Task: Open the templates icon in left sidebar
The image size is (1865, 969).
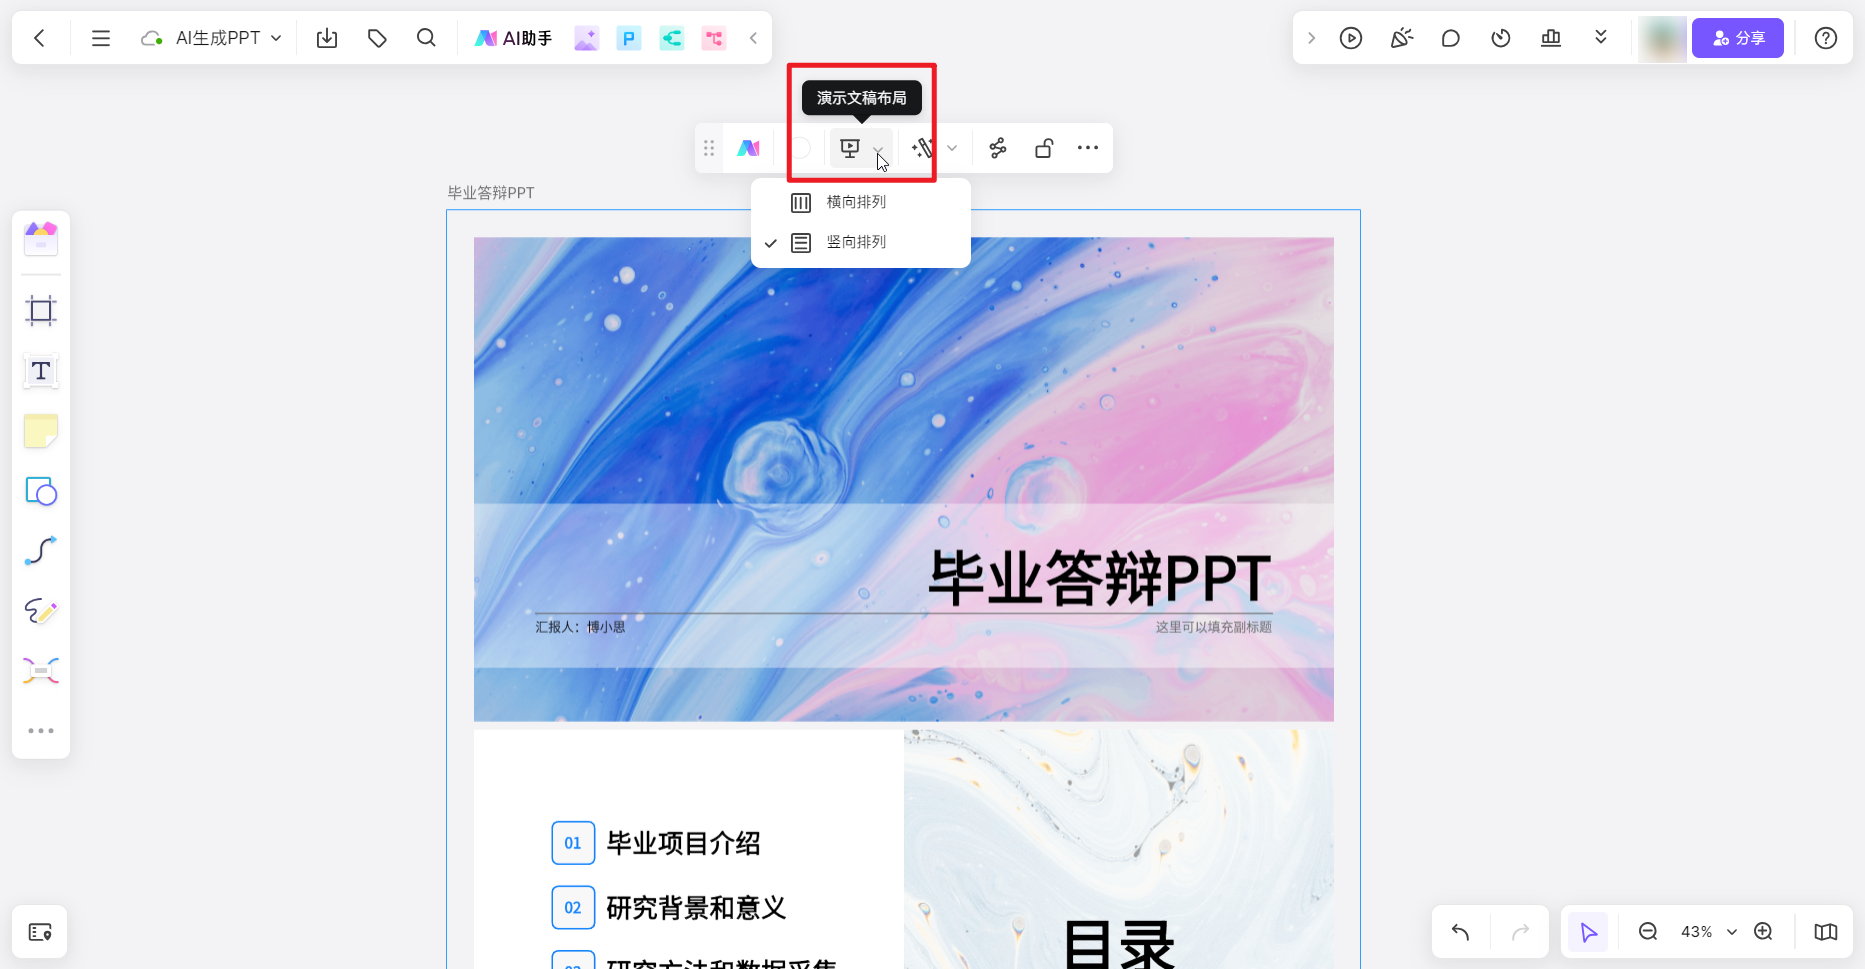Action: coord(41,238)
